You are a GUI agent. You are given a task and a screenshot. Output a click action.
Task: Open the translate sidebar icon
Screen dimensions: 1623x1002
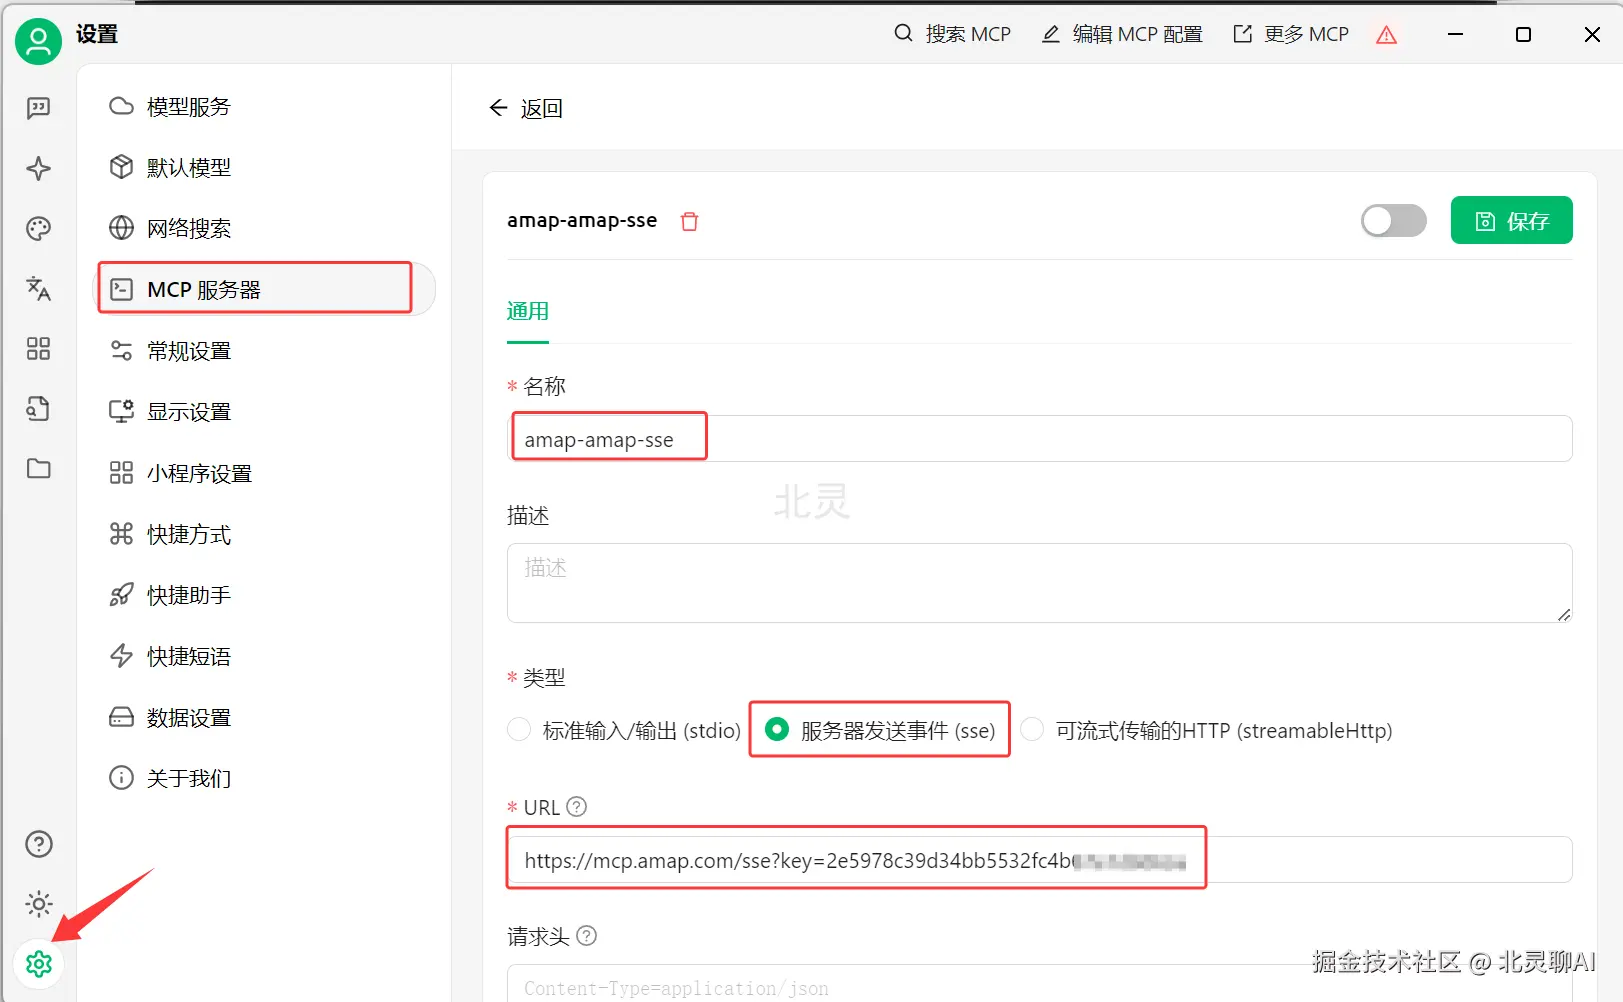tap(38, 288)
